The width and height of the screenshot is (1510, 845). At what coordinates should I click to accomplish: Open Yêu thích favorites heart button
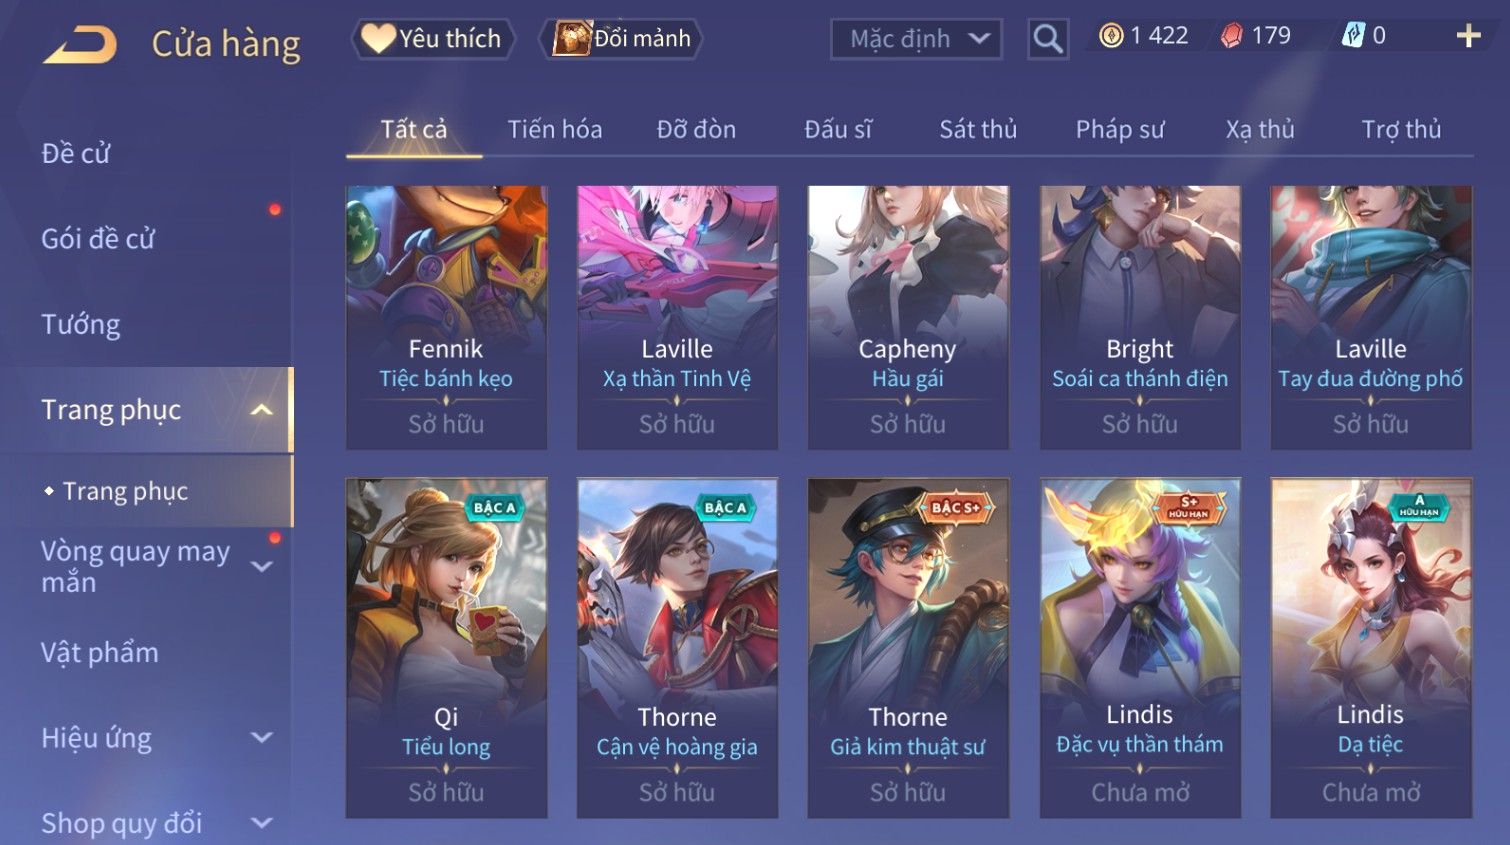[x=433, y=39]
